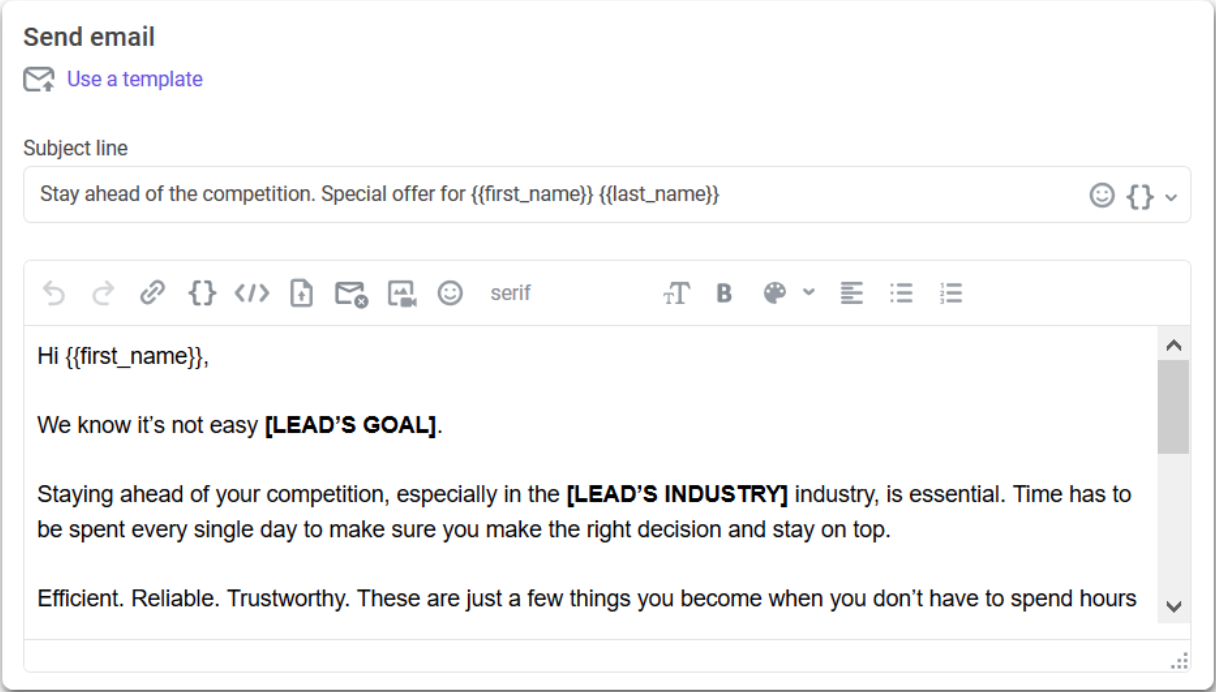Click the text alignment control
Viewport: 1216px width, 692px height.
click(x=851, y=293)
